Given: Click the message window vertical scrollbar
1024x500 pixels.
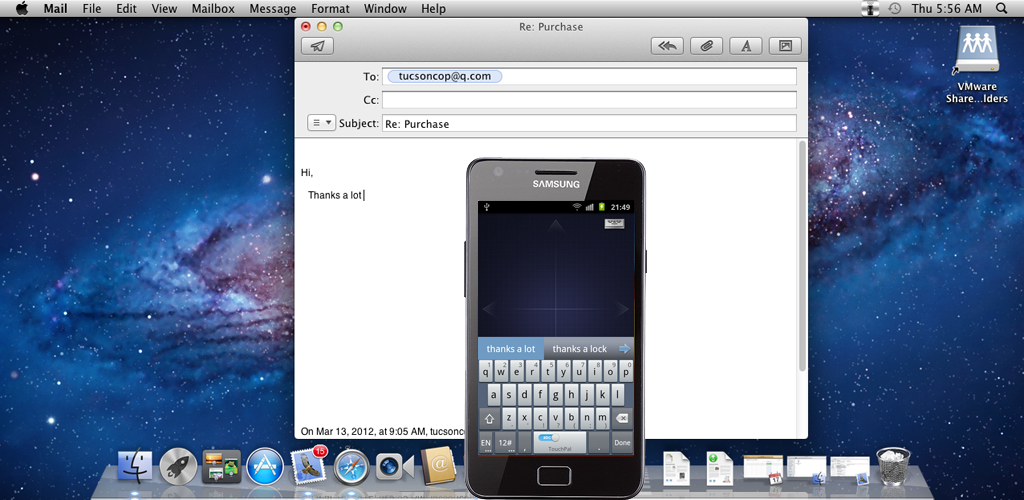Looking at the screenshot, I should pos(801,260).
